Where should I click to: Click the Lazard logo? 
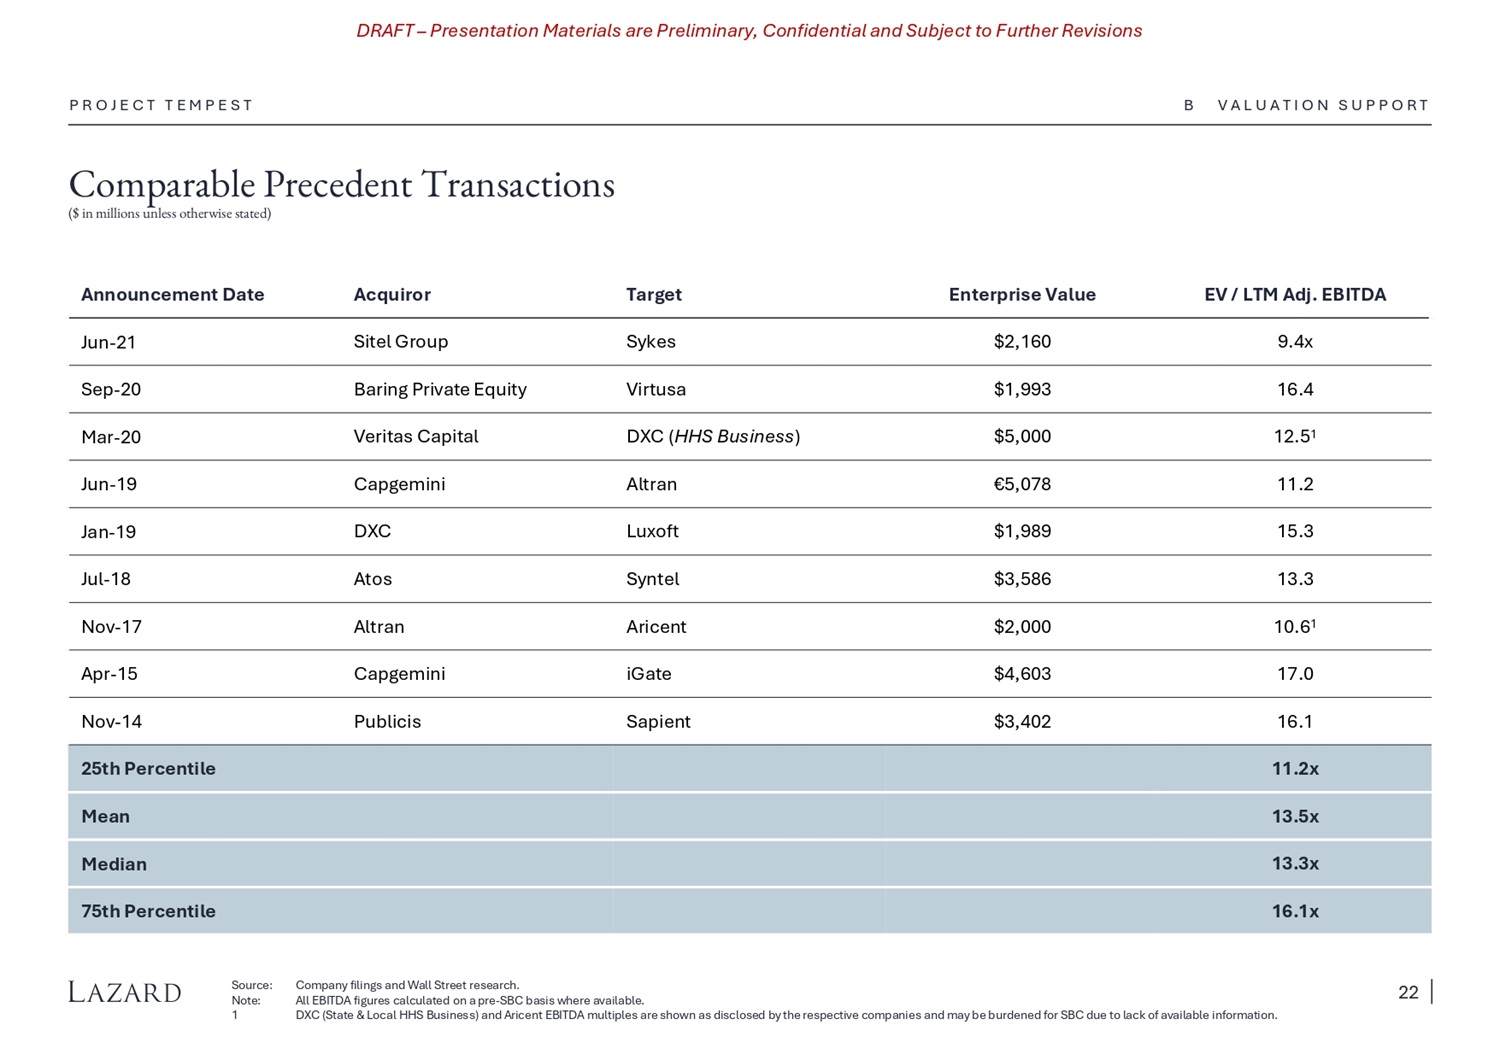[x=125, y=992]
